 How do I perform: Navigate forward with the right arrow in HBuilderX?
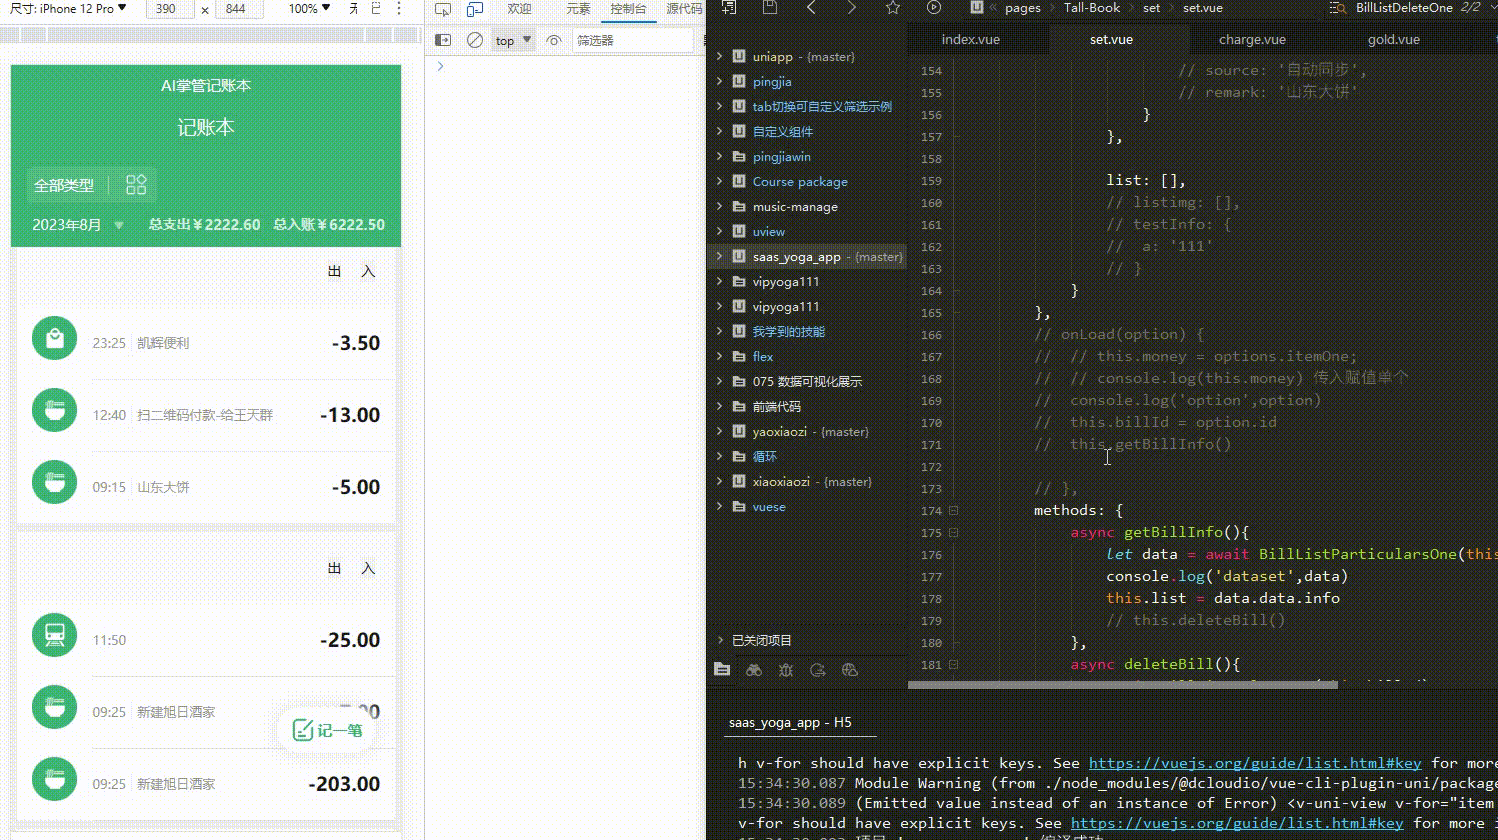click(x=851, y=7)
